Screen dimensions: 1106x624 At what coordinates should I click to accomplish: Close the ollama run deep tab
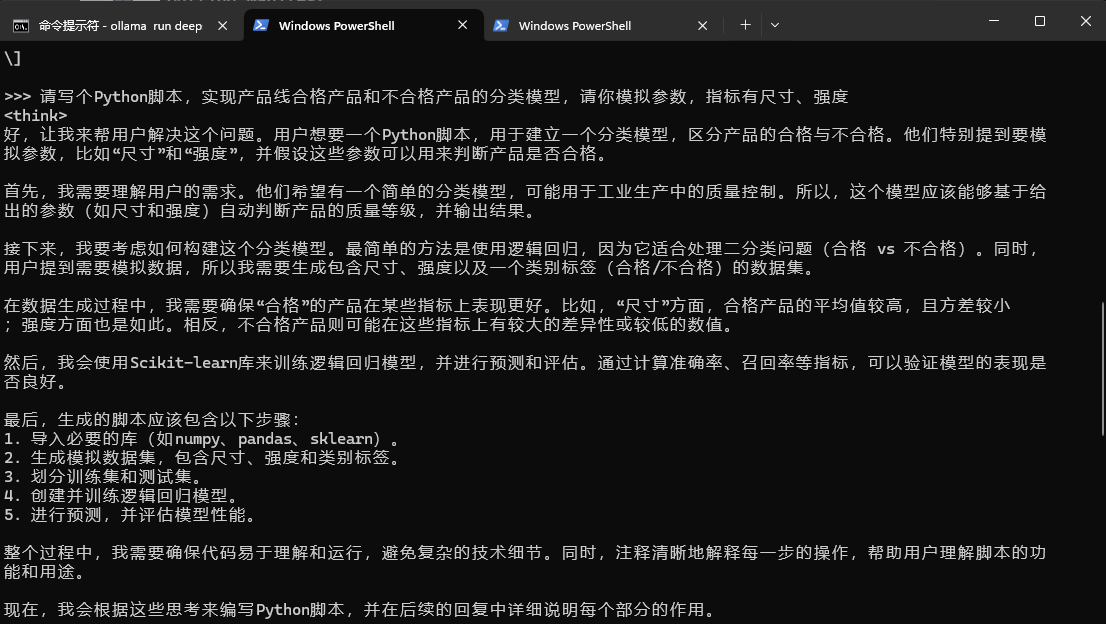[222, 25]
